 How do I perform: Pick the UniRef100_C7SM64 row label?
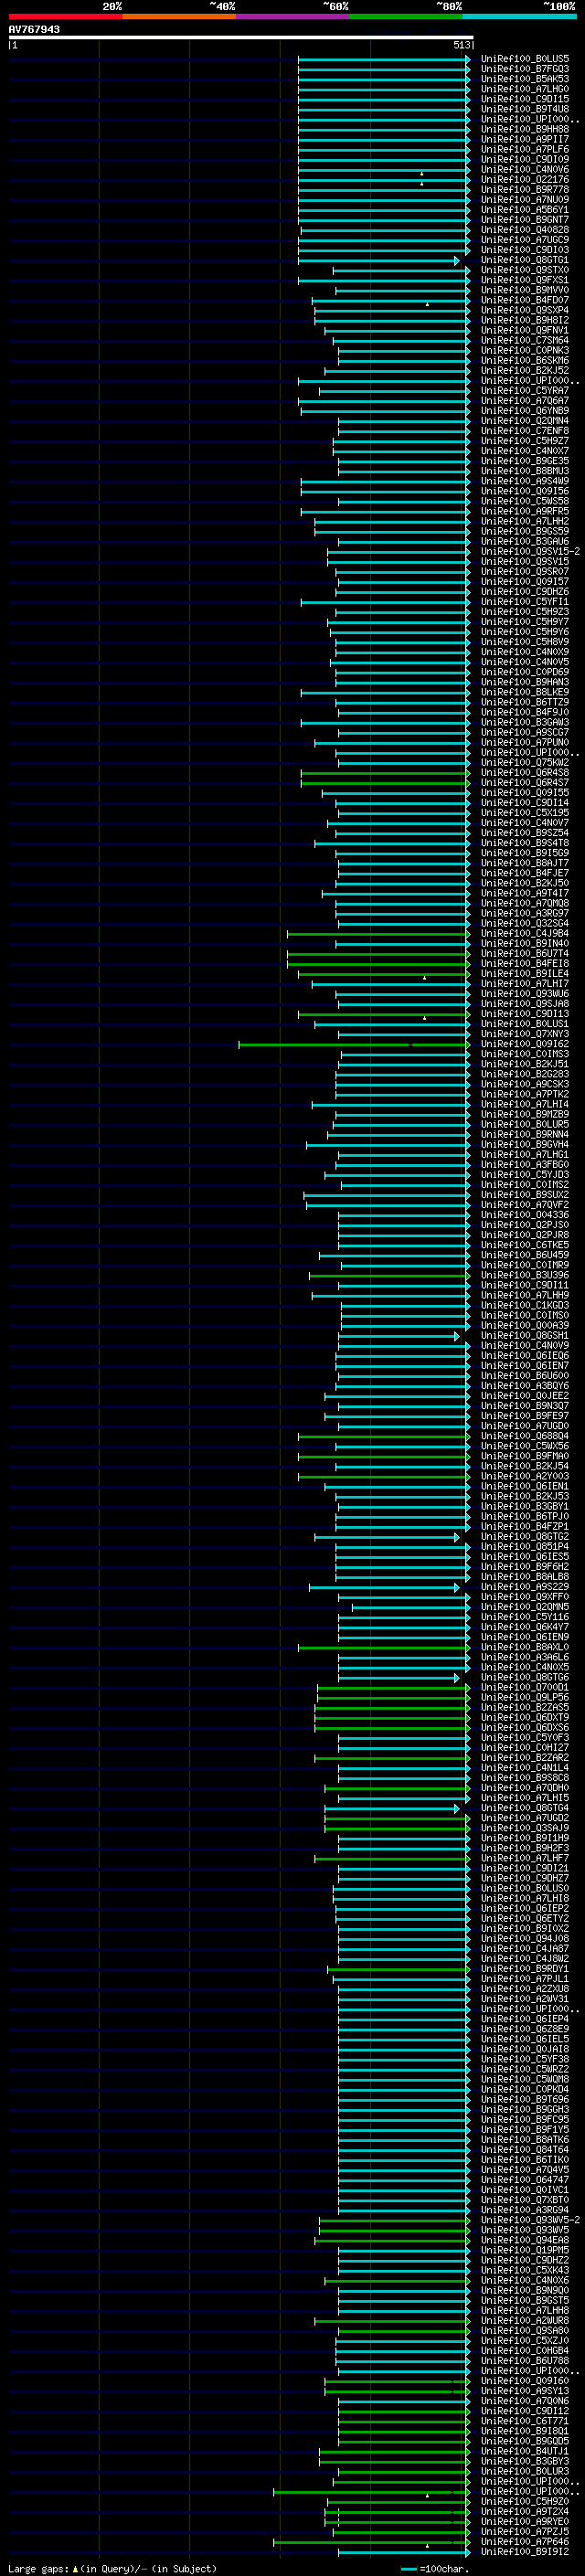point(525,340)
